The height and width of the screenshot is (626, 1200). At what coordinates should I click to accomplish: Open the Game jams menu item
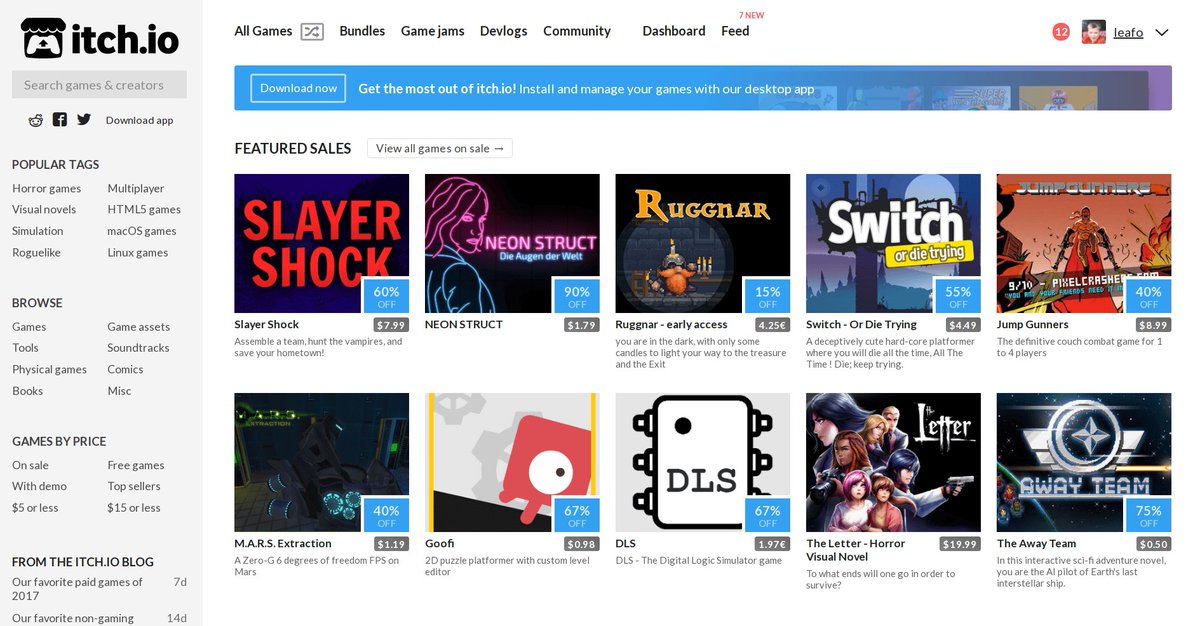[432, 31]
